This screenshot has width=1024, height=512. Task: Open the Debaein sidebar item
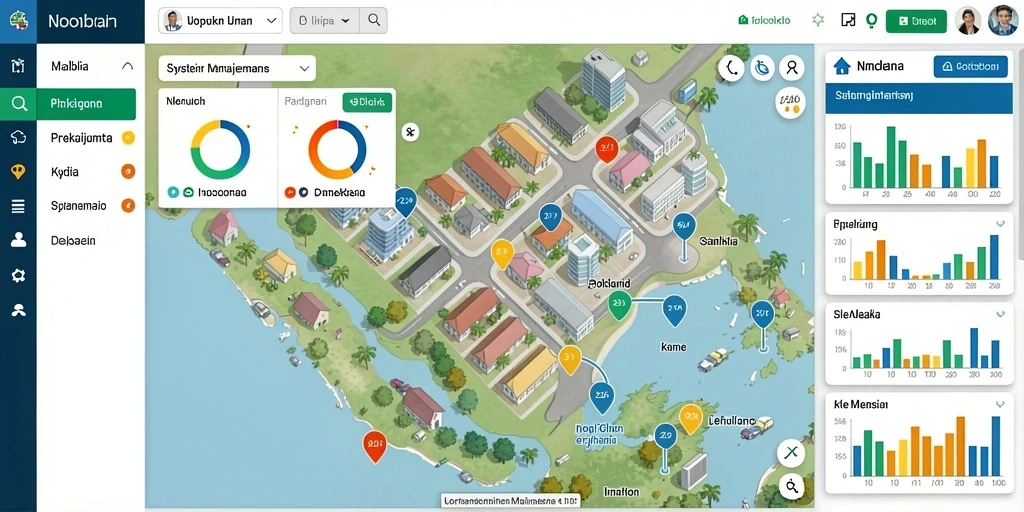73,240
